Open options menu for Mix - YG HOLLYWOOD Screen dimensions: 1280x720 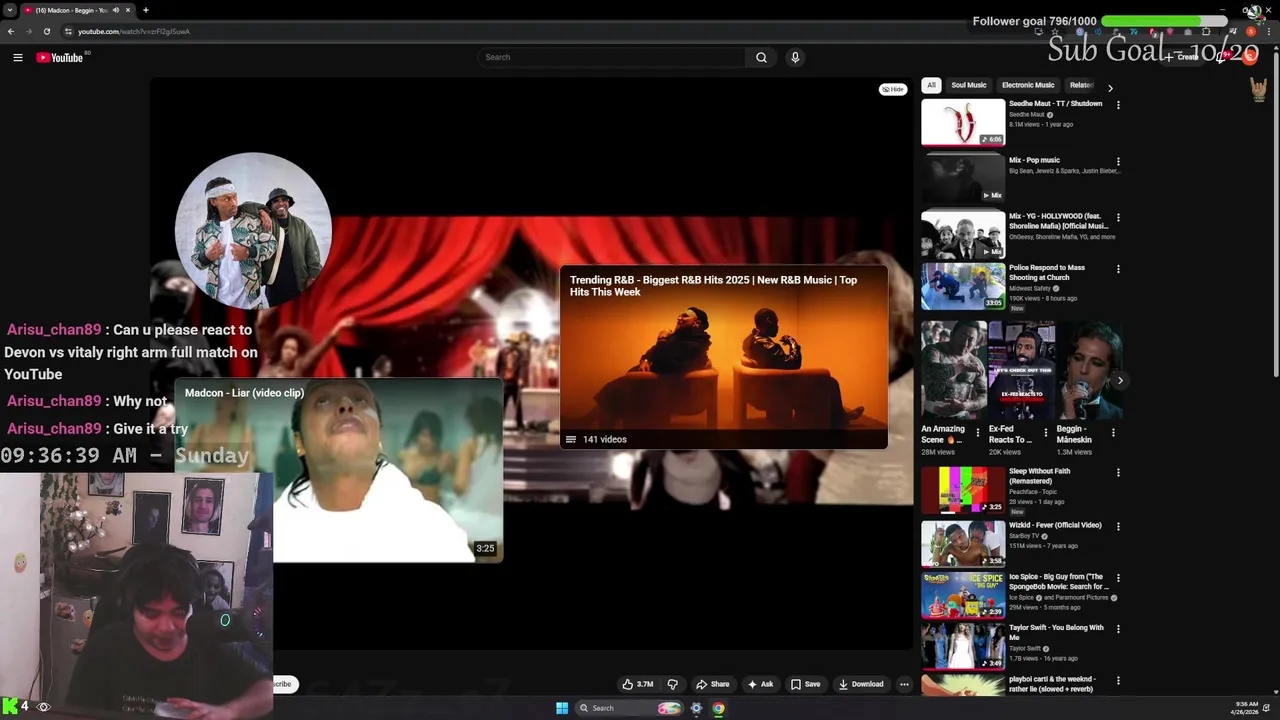coord(1118,217)
